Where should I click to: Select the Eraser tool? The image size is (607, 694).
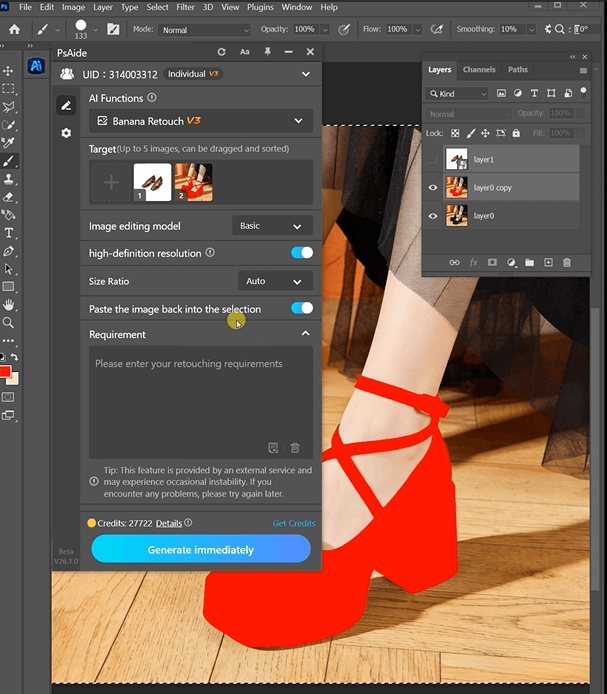tap(8, 197)
